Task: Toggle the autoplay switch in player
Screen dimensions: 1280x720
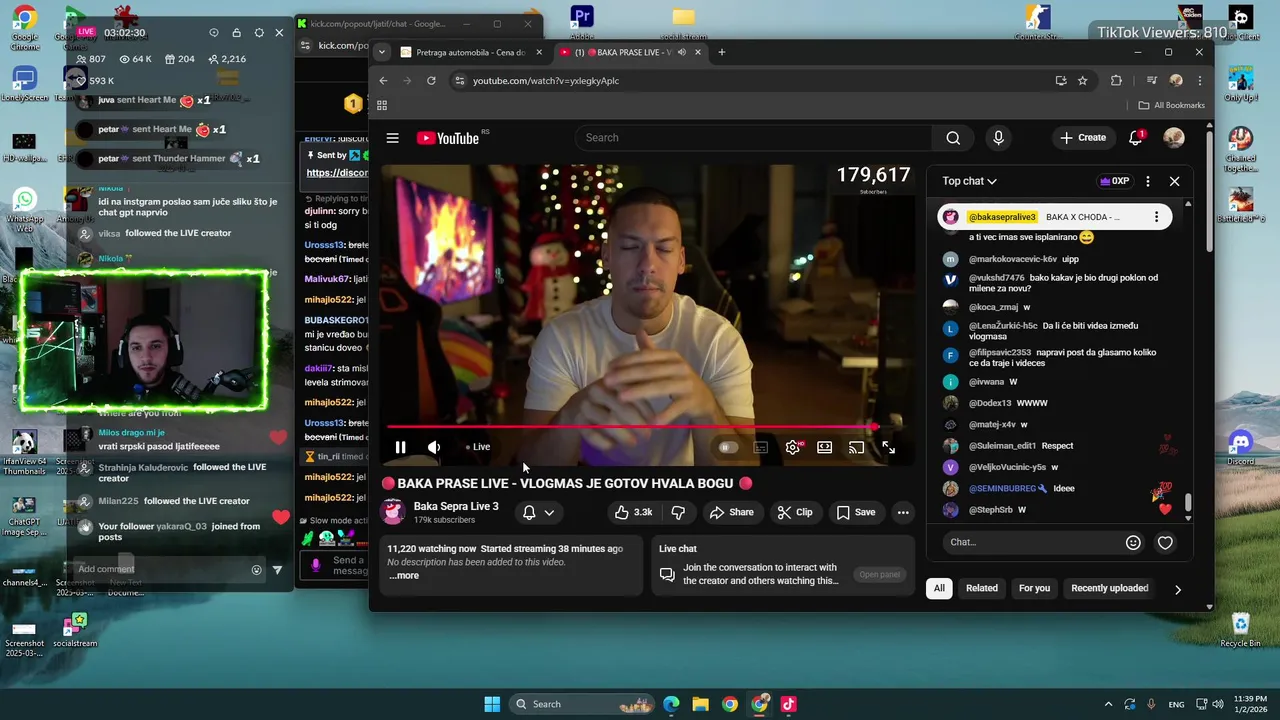Action: (728, 448)
